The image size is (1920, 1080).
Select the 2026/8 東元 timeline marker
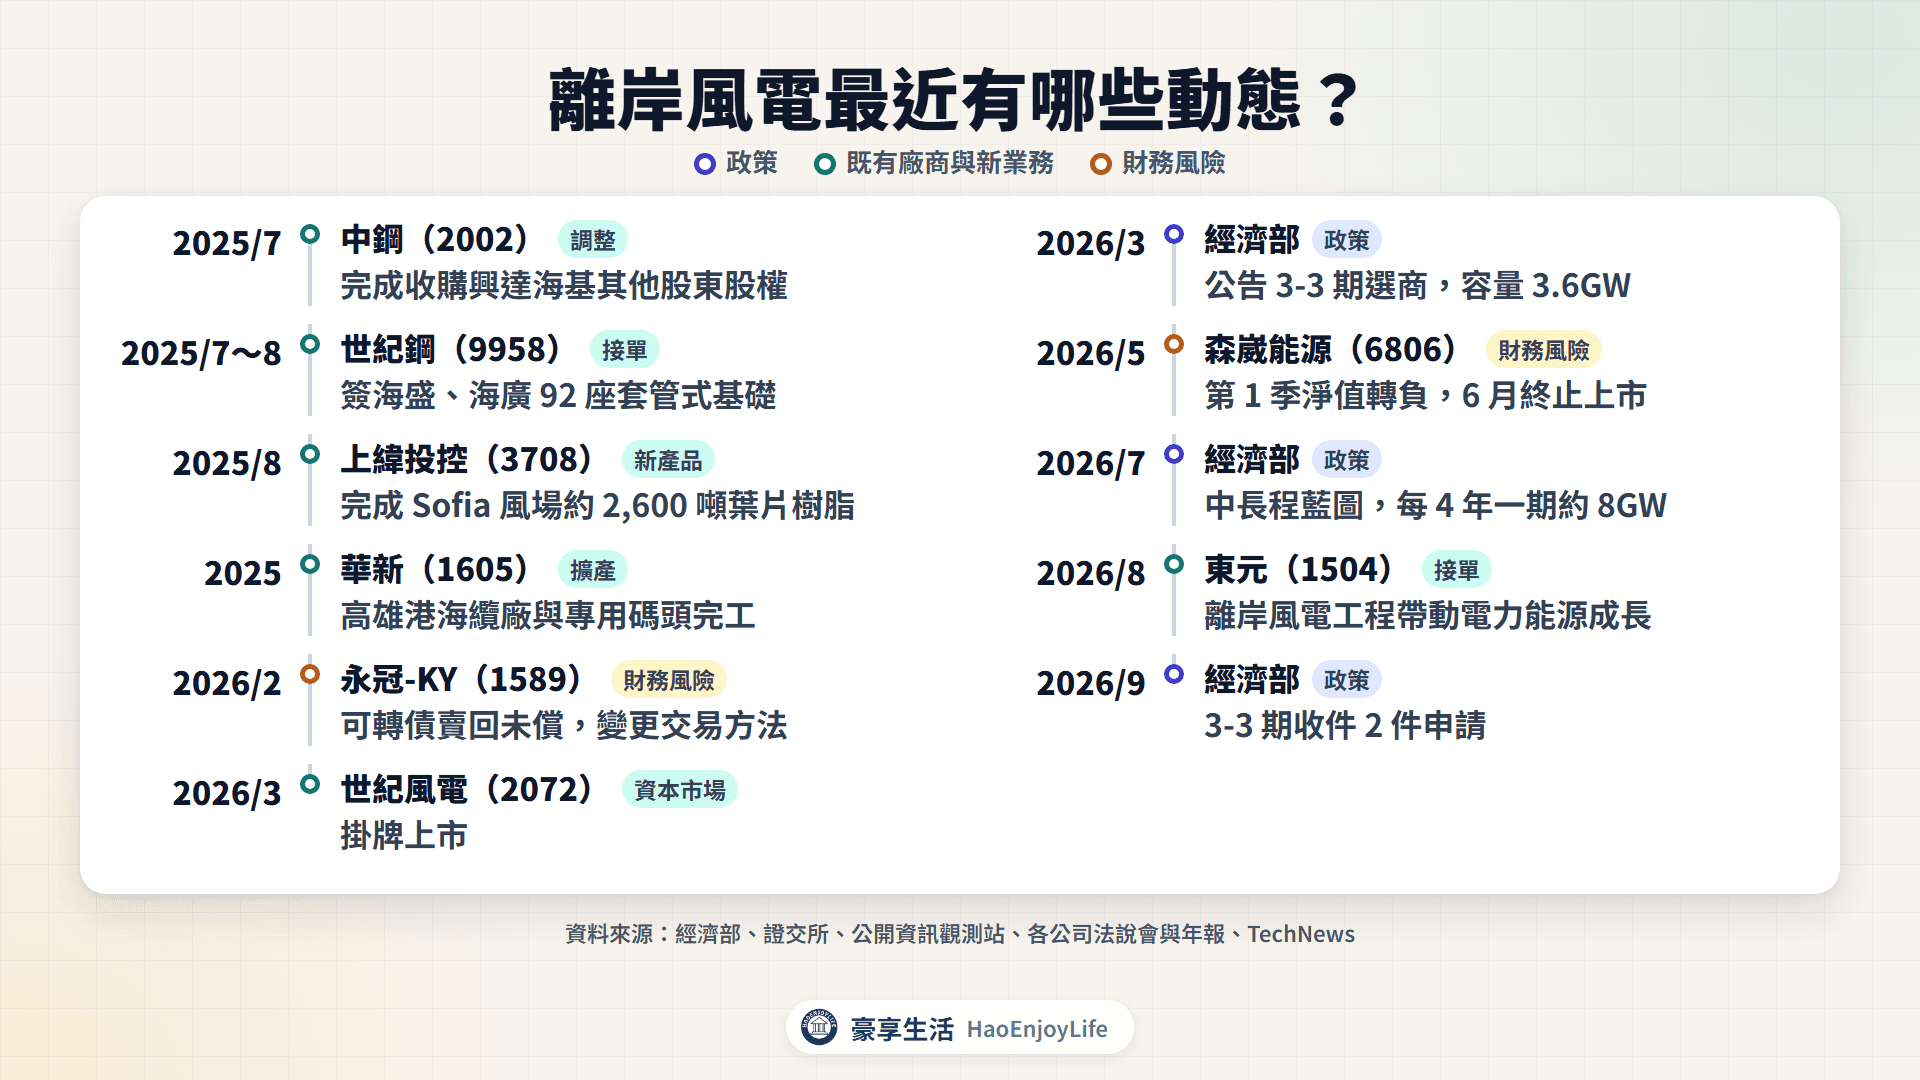[x=1174, y=564]
